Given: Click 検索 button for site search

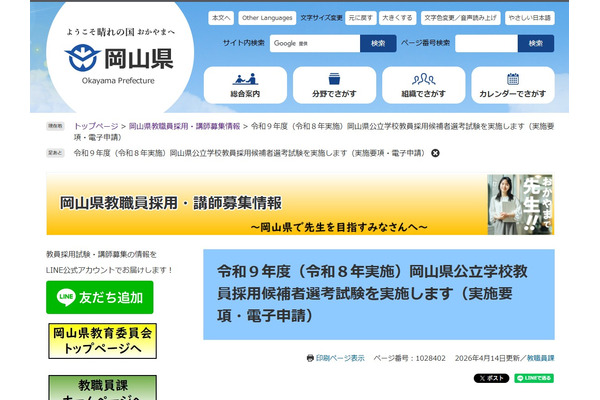Looking at the screenshot, I should [378, 43].
